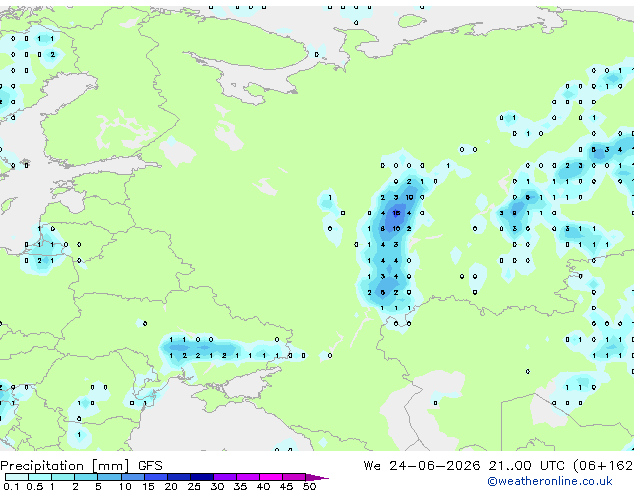The width and height of the screenshot is (634, 490).
Task: Click the '25' legend scale label
Action: [194, 486]
